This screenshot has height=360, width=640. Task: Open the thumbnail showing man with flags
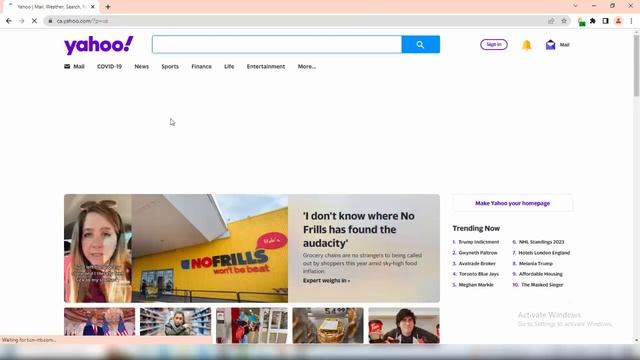[100, 322]
